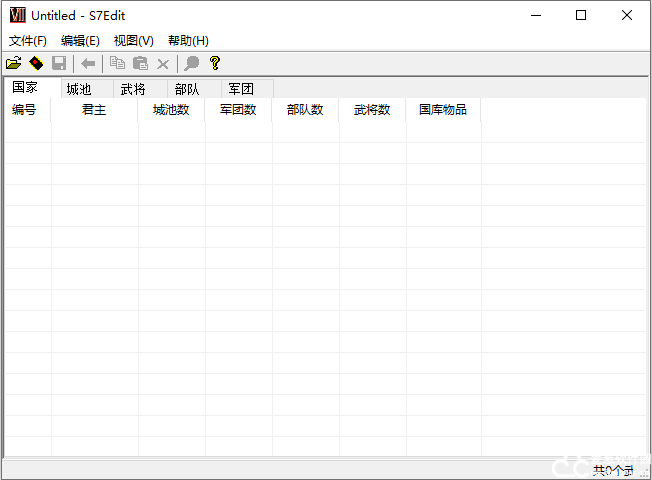Click the paste clipboard icon
Screen dimensions: 652x480
[140, 63]
